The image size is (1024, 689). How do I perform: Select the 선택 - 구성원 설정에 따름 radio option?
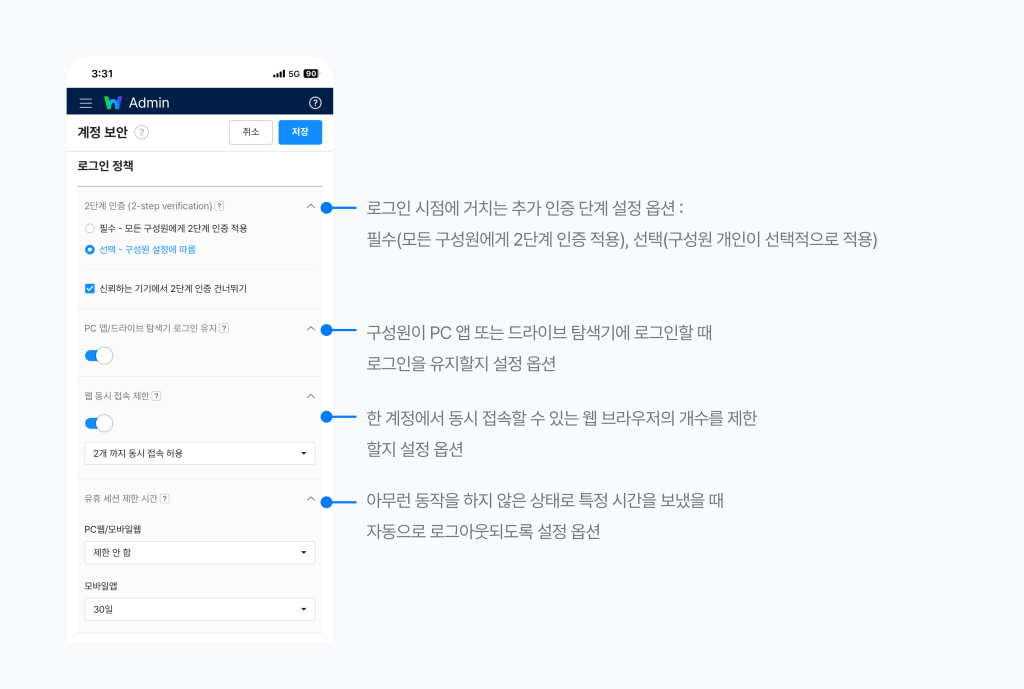coord(89,249)
